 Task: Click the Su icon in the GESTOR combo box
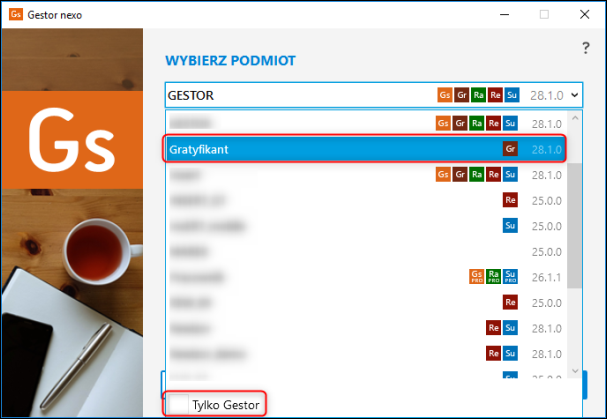(512, 95)
